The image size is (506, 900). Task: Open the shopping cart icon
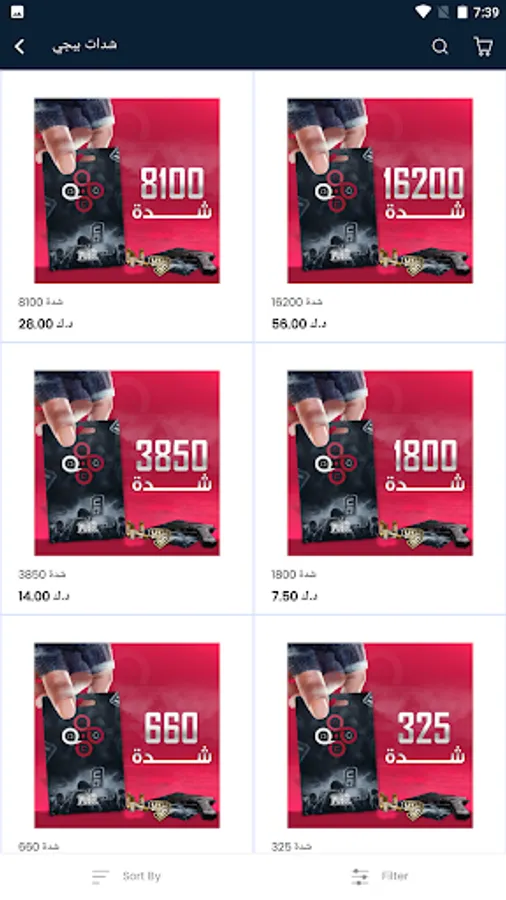pos(483,46)
